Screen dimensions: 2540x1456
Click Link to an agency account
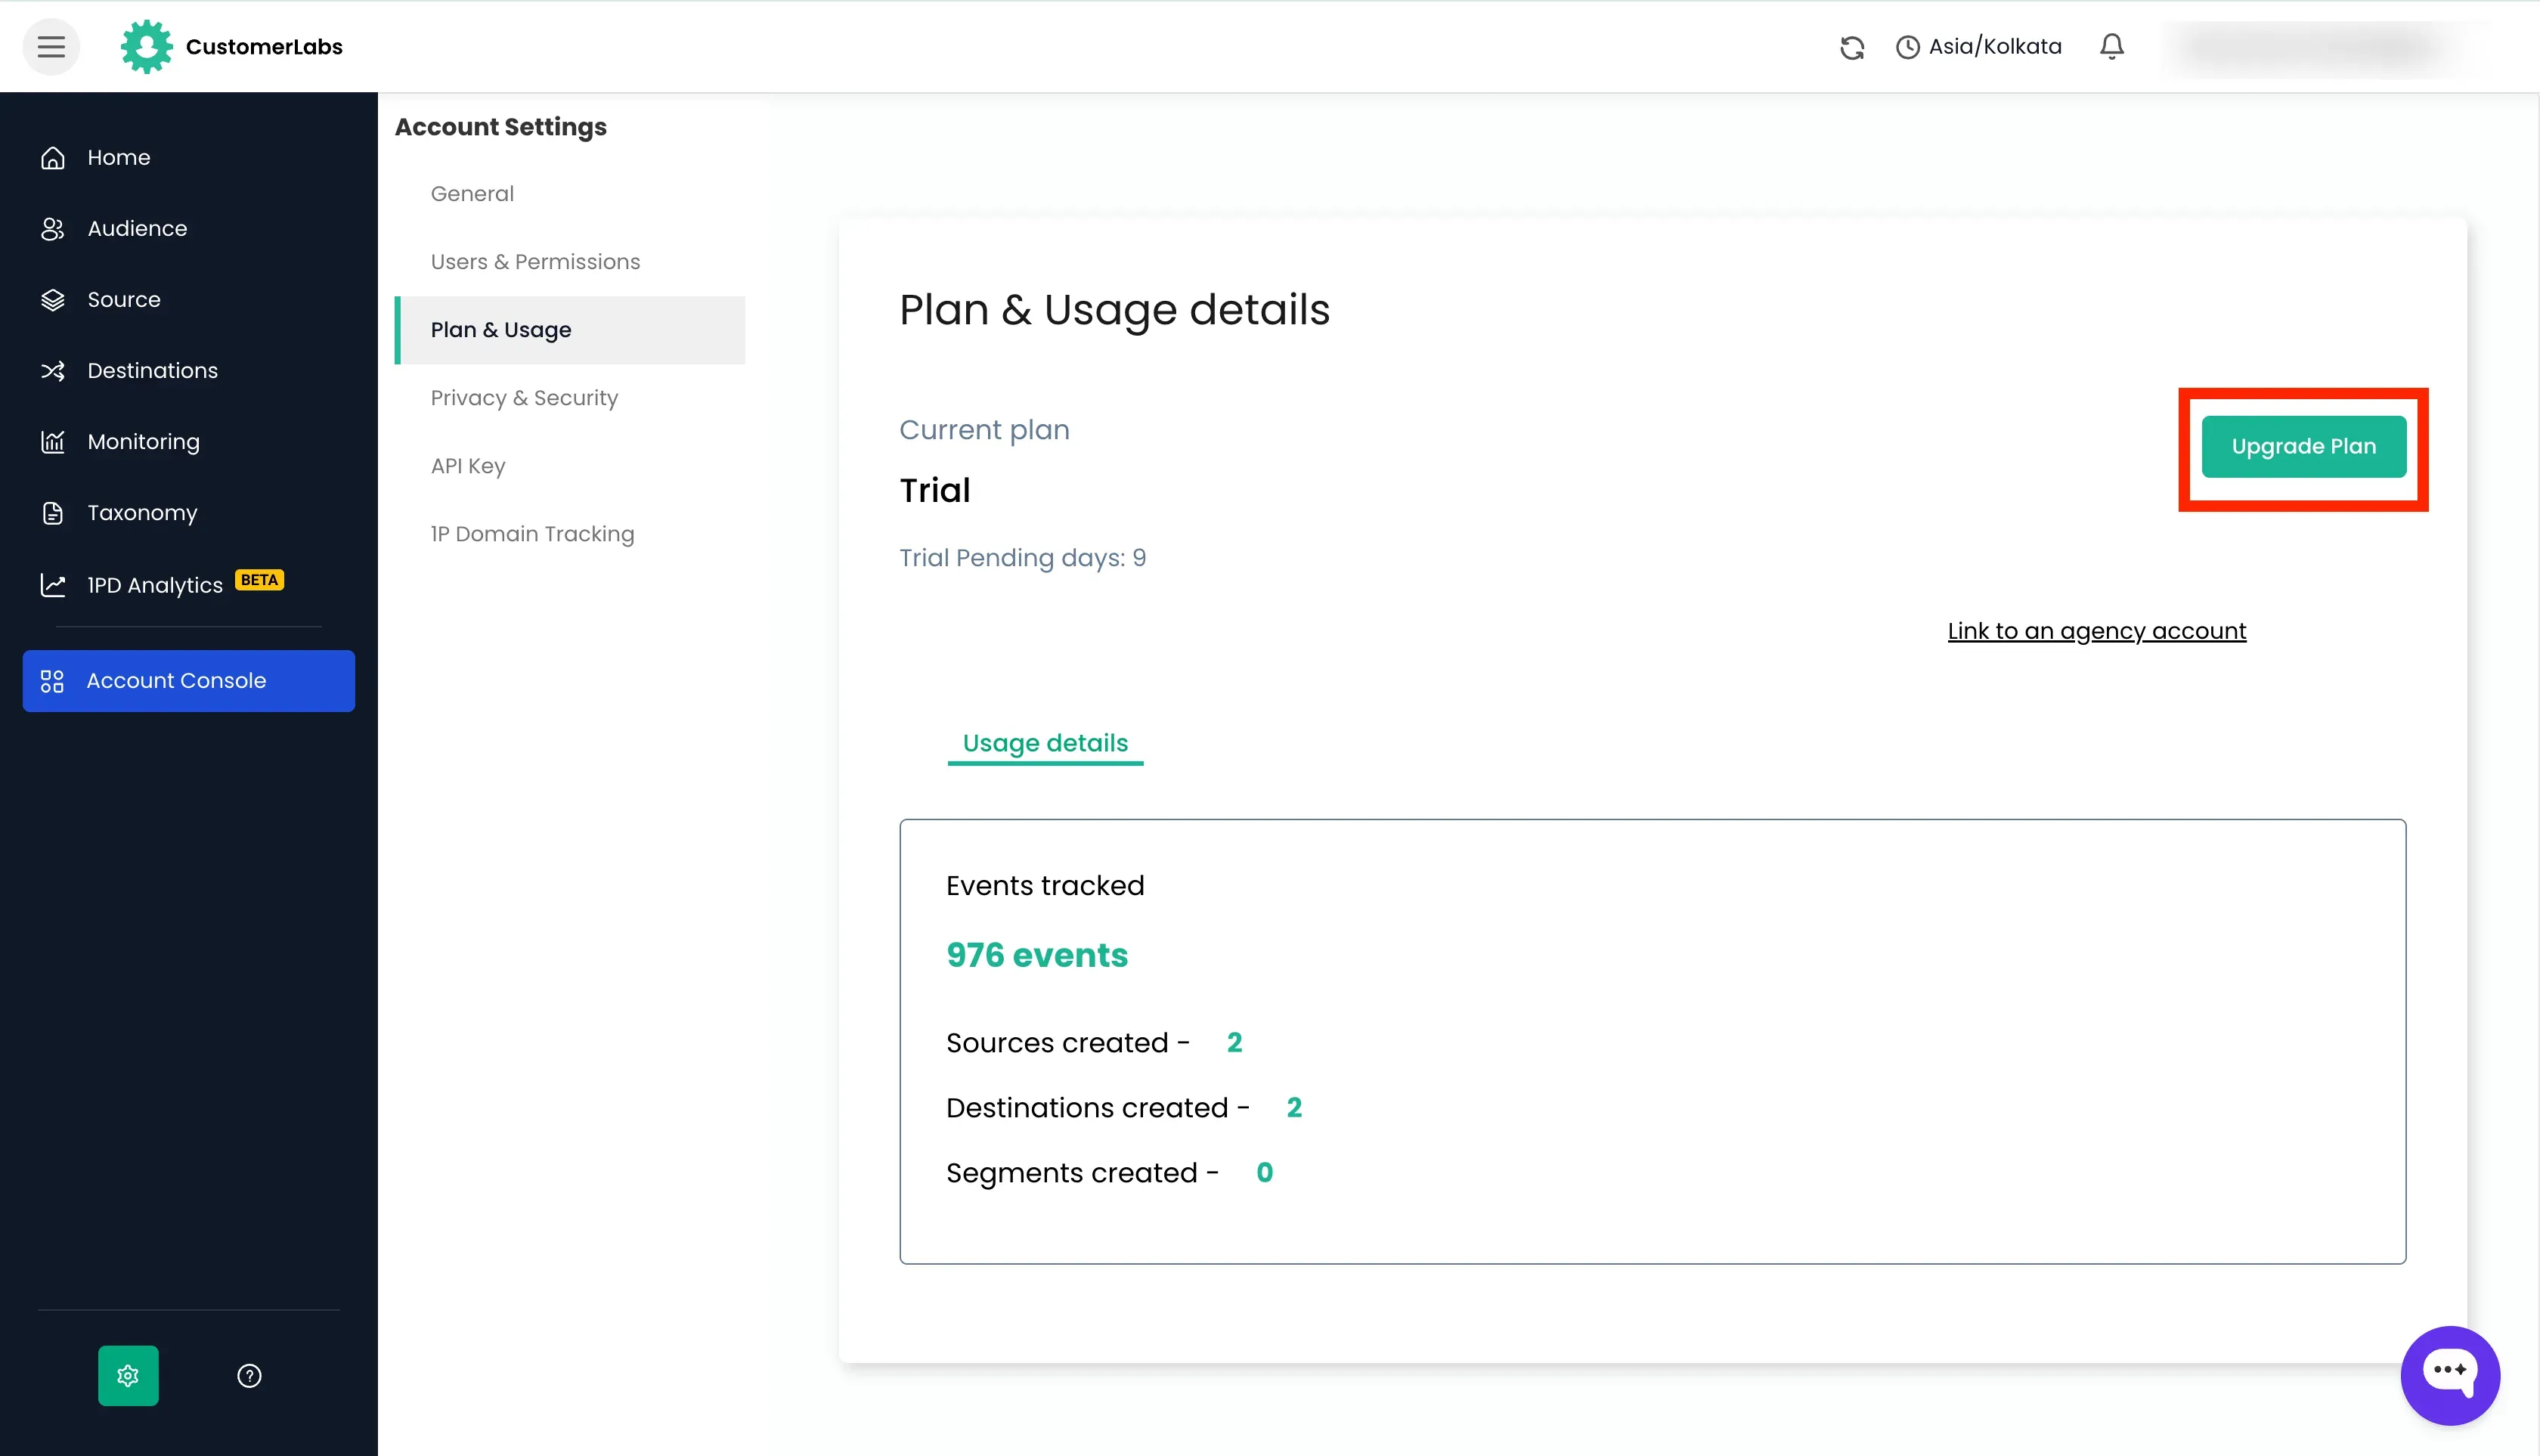(2097, 631)
